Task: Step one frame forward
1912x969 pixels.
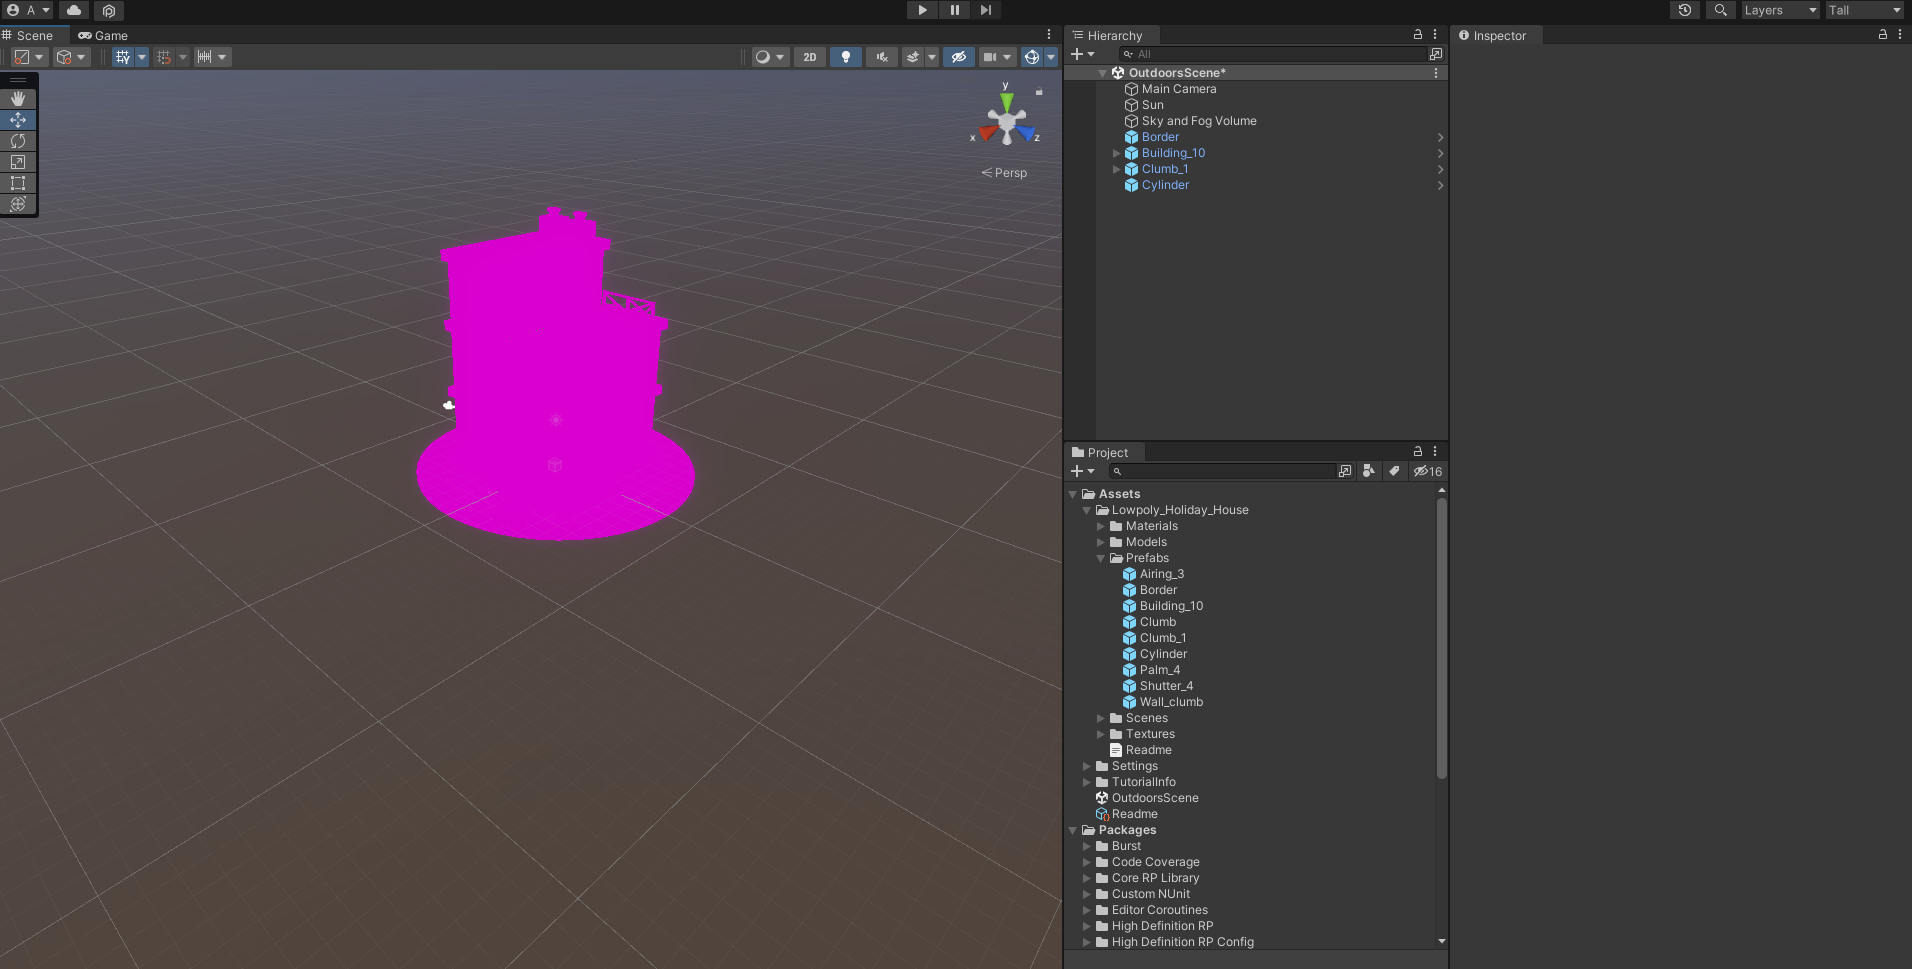Action: pos(986,10)
